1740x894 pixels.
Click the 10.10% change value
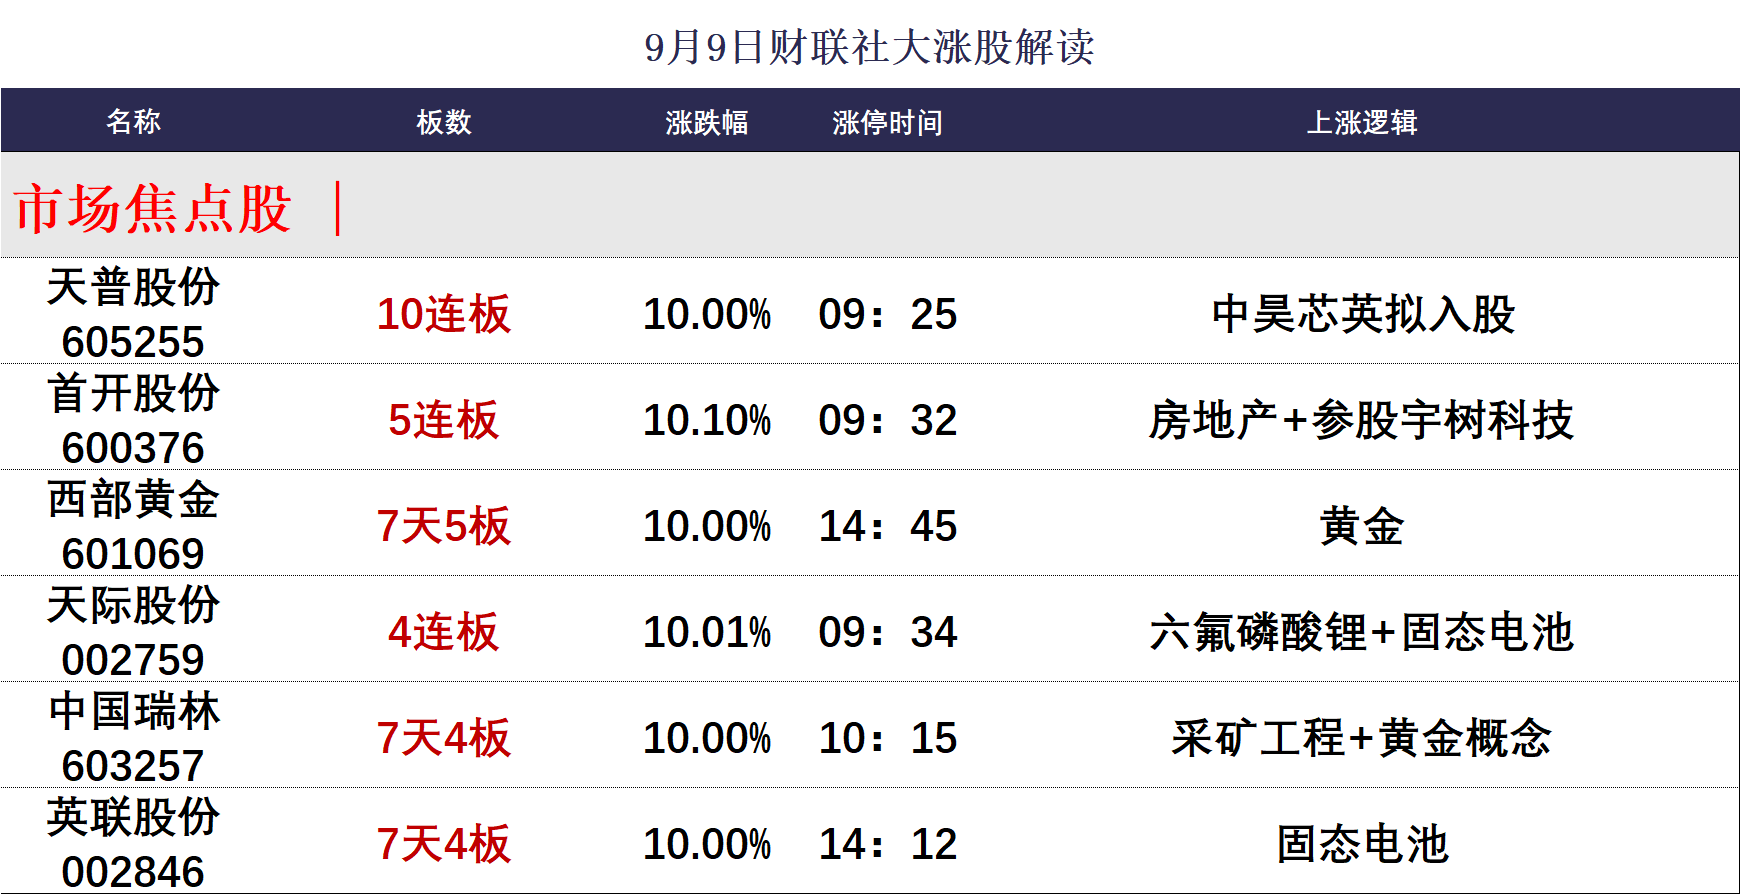(x=707, y=420)
